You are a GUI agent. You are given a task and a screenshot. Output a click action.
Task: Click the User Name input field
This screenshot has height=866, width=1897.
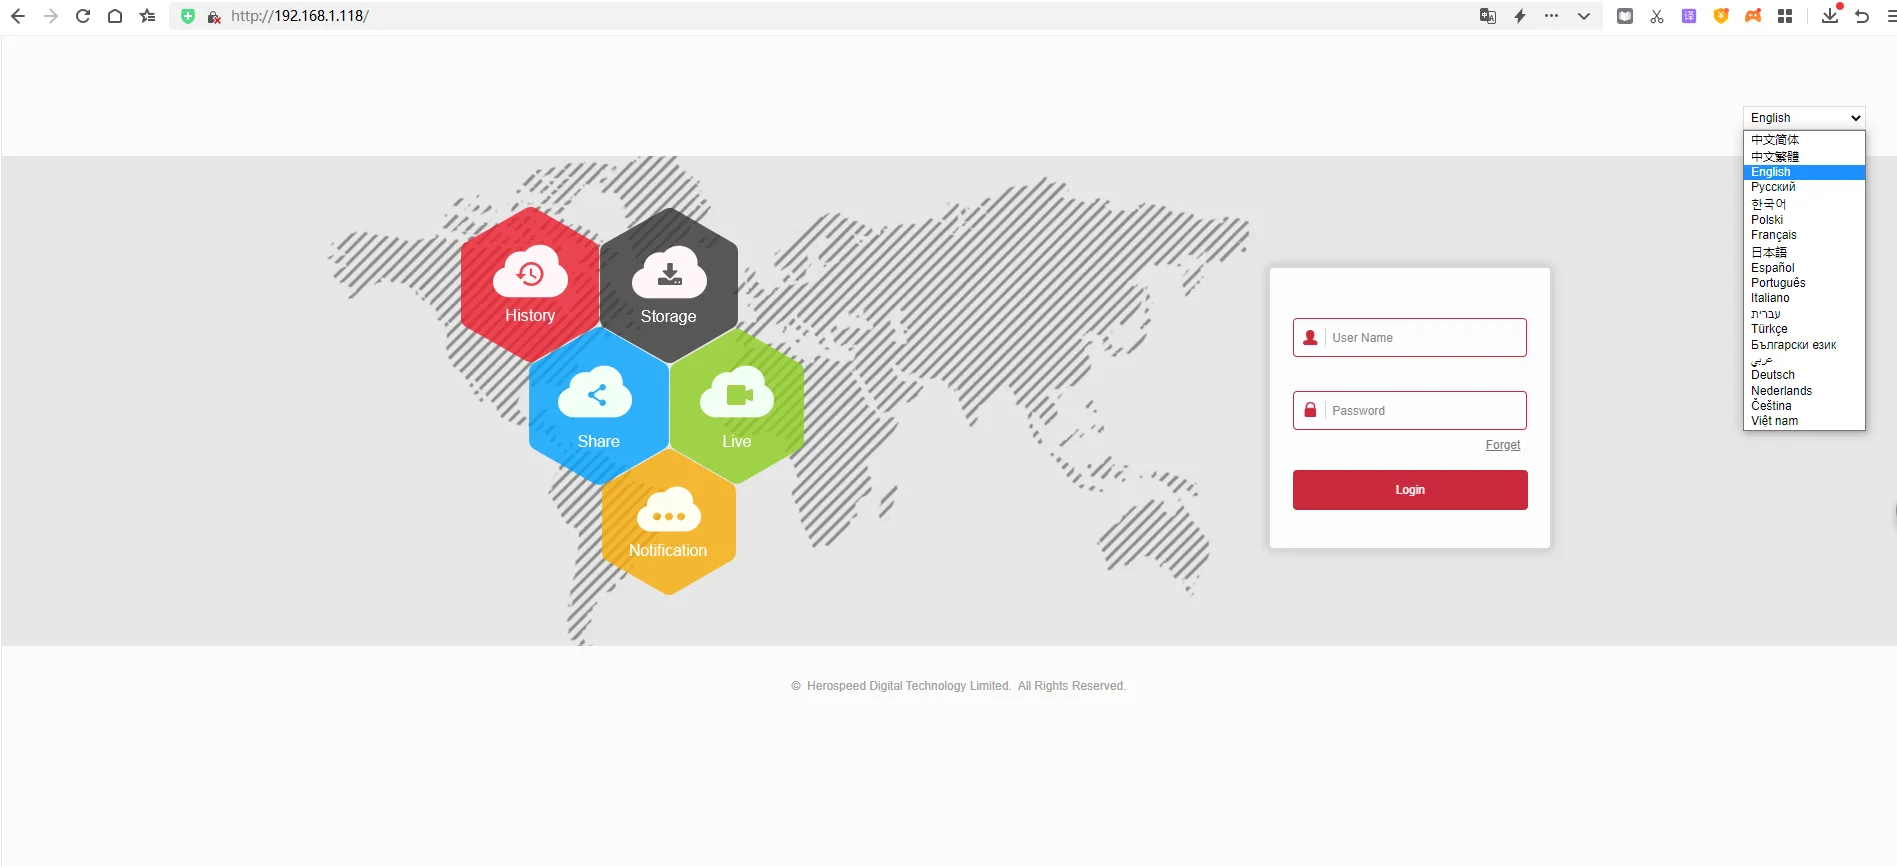tap(1410, 338)
